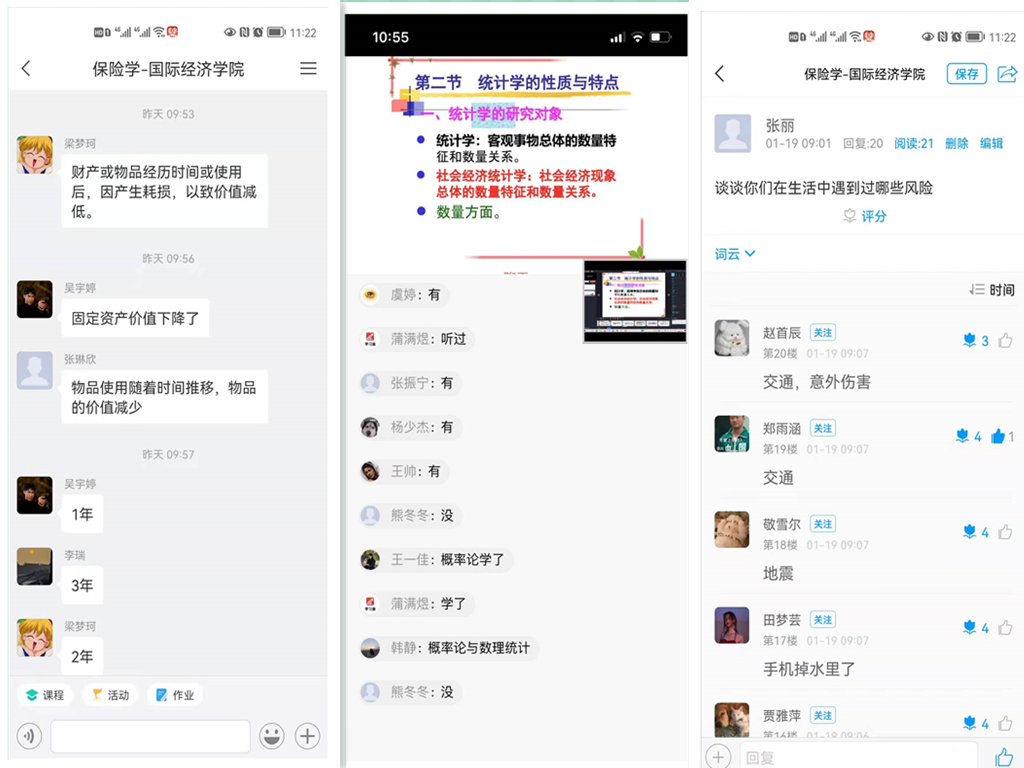Screen dimensions: 1024x768
Task: Open the 课程 shortcut in the chat
Action: tap(45, 695)
